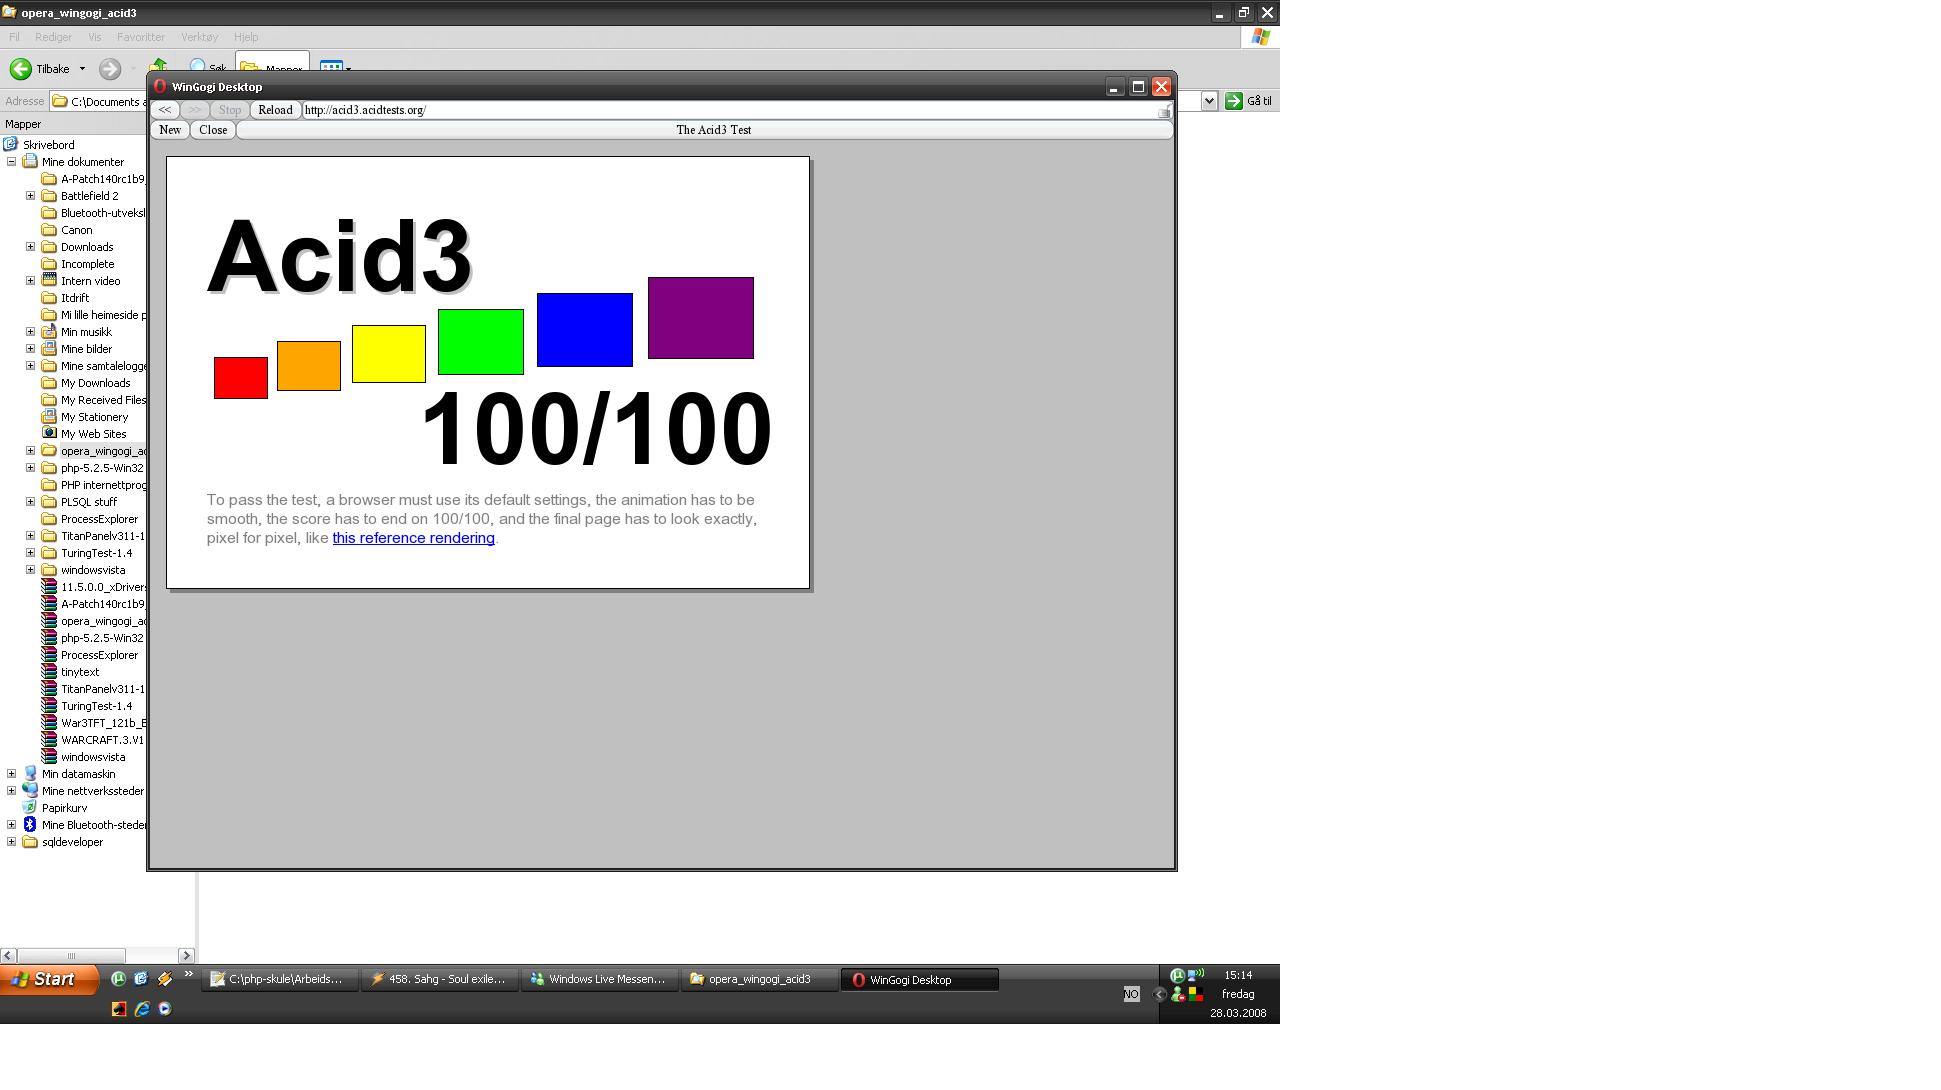
Task: Select the Skrivebord desktop icon in tree
Action: (11, 145)
